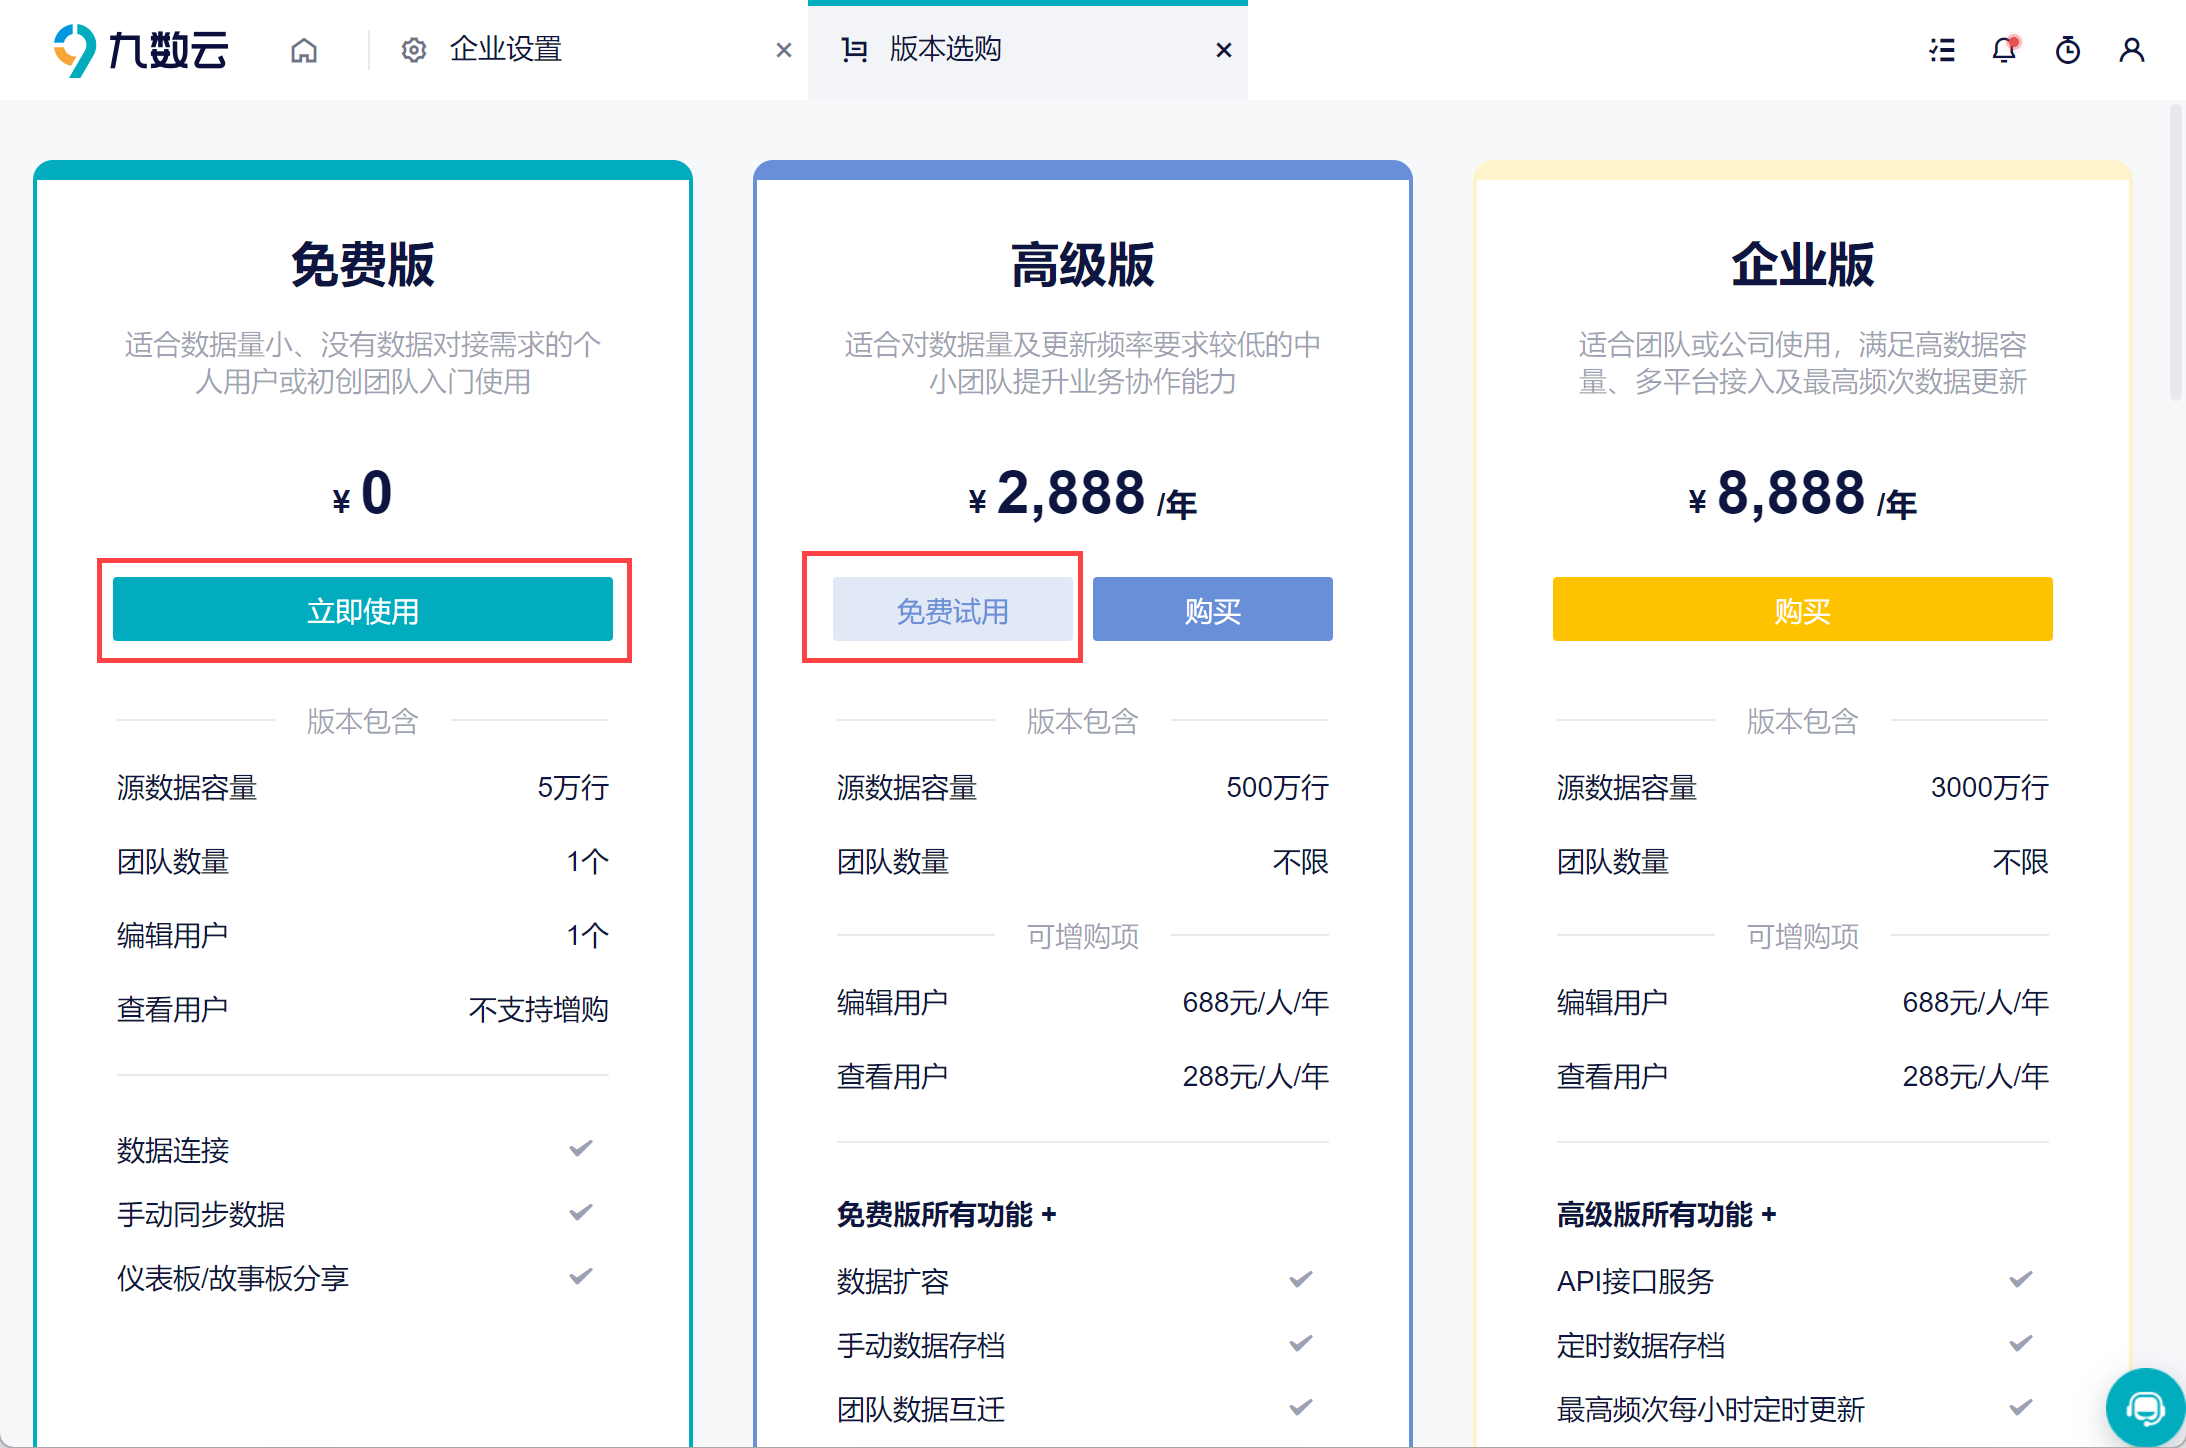Click the shopping cart icon on 版本选购 tab
This screenshot has width=2186, height=1448.
(854, 50)
